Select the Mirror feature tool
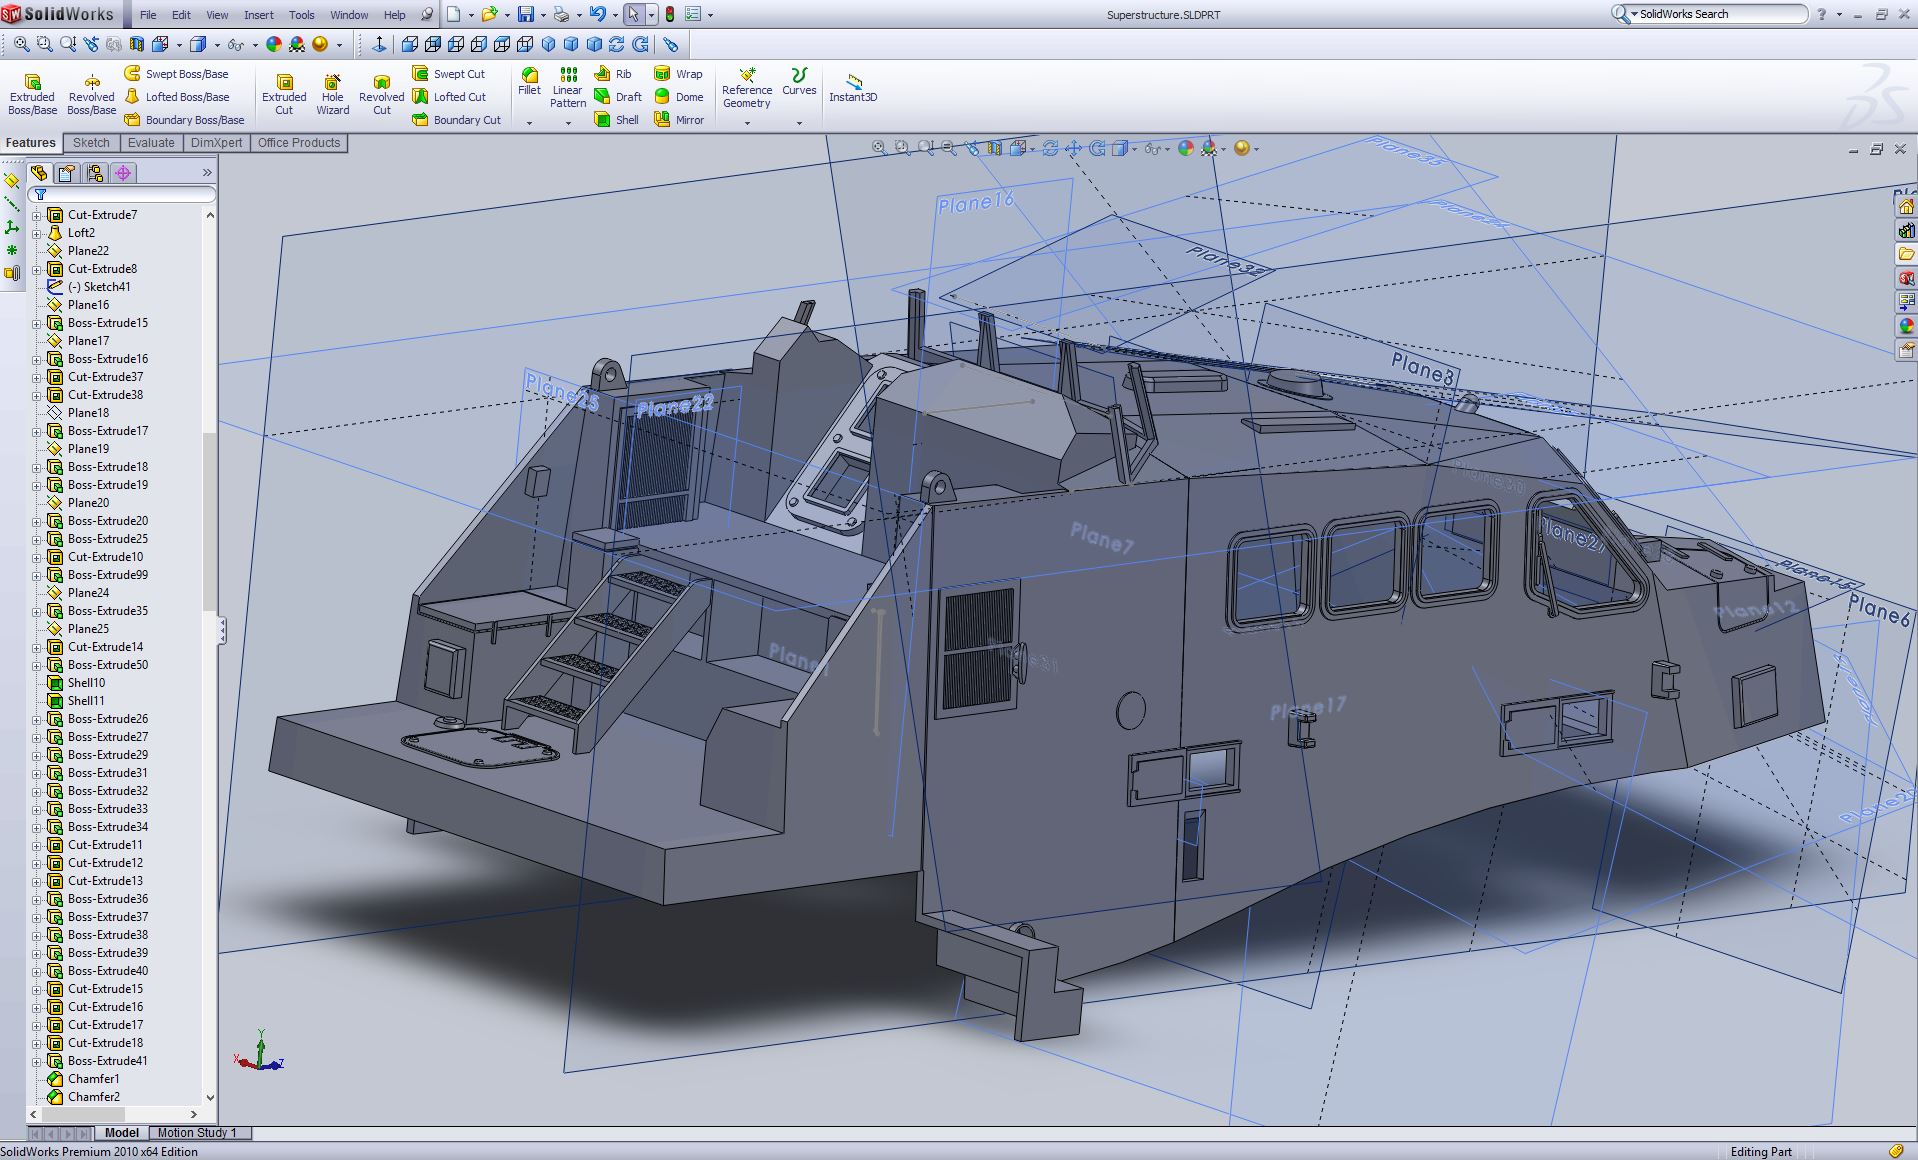The width and height of the screenshot is (1918, 1160). (678, 120)
